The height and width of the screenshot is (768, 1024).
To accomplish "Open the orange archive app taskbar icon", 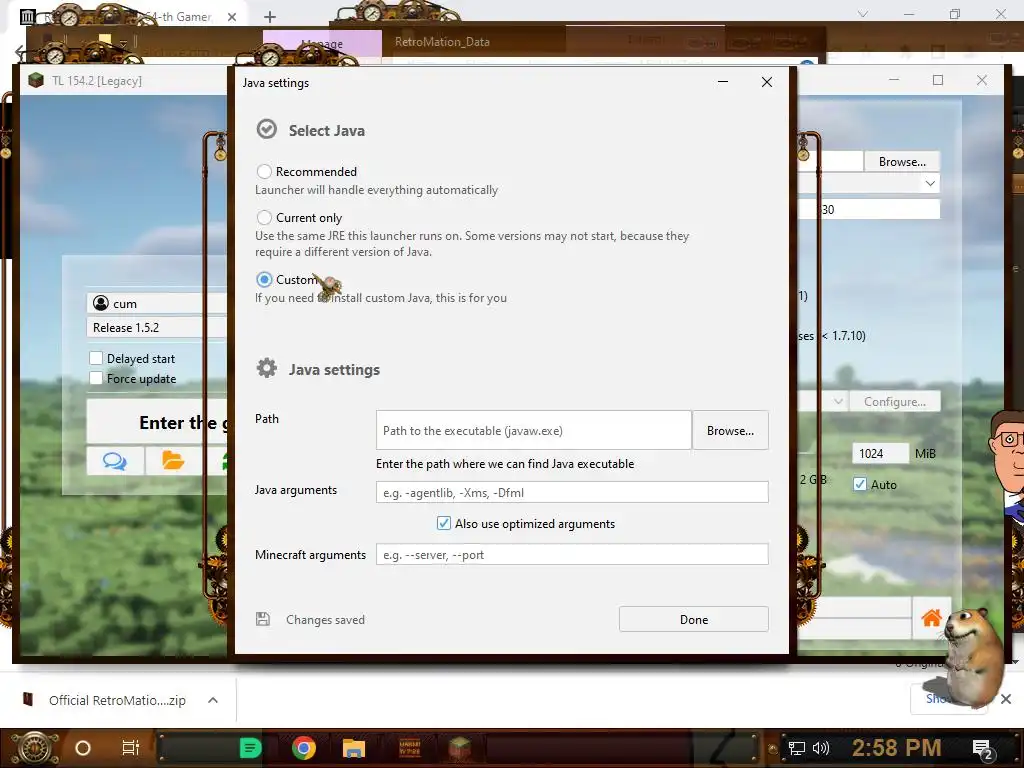I will coord(409,748).
